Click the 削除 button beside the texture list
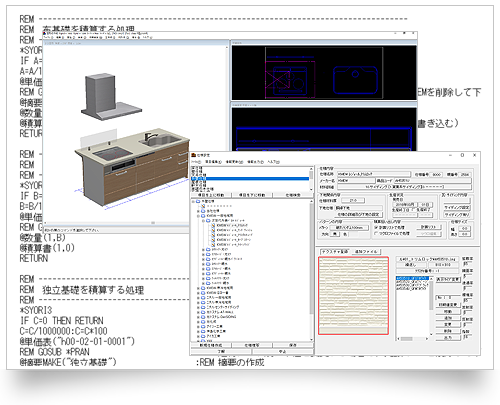This screenshot has height=405, width=500. pos(448,331)
